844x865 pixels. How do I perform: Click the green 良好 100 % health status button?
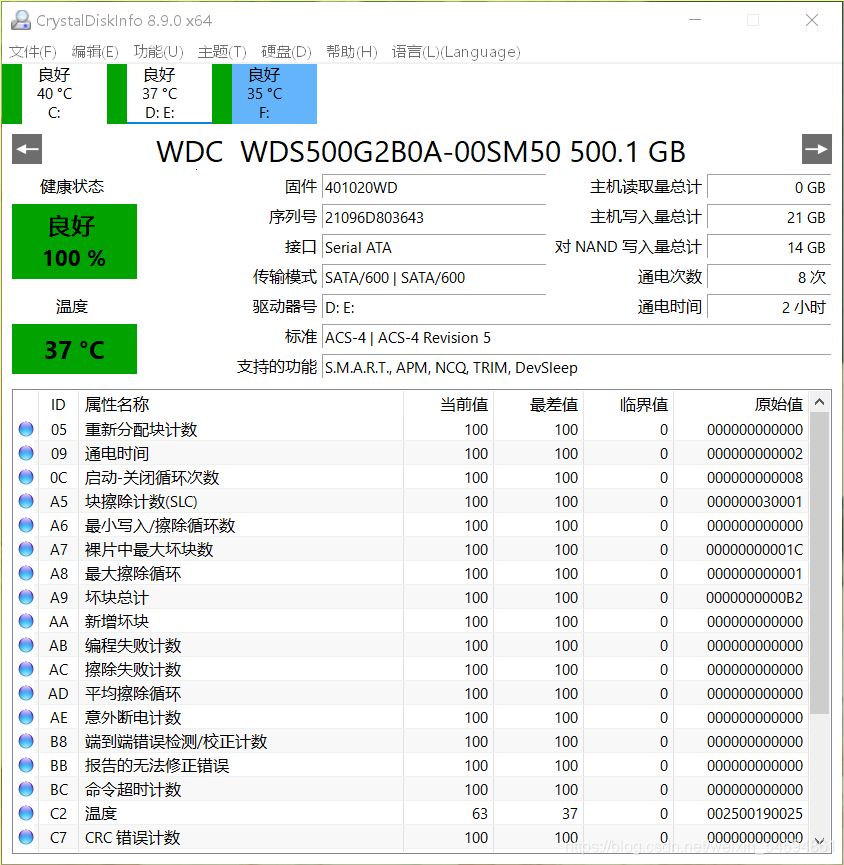pyautogui.click(x=74, y=242)
